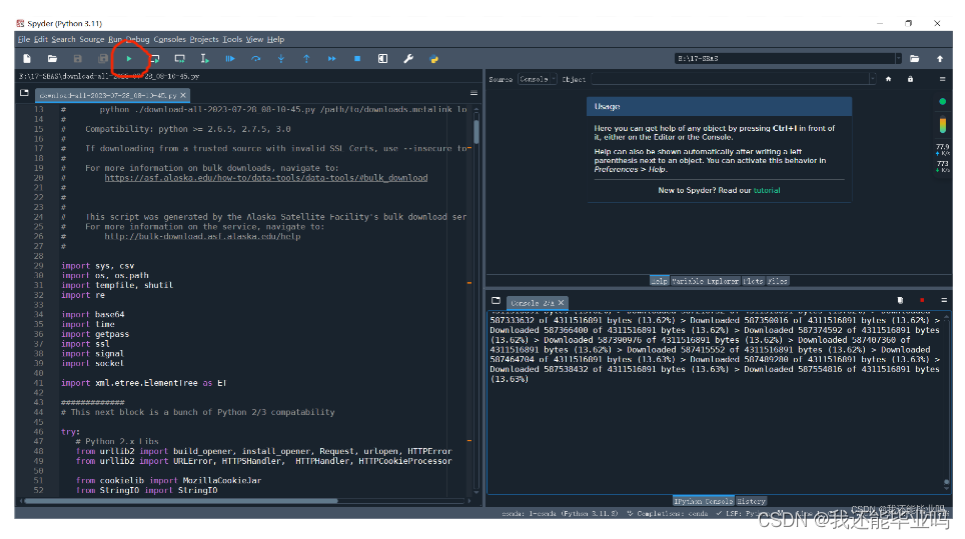
Task: Click conda environment status bar entry
Action: click(x=559, y=513)
